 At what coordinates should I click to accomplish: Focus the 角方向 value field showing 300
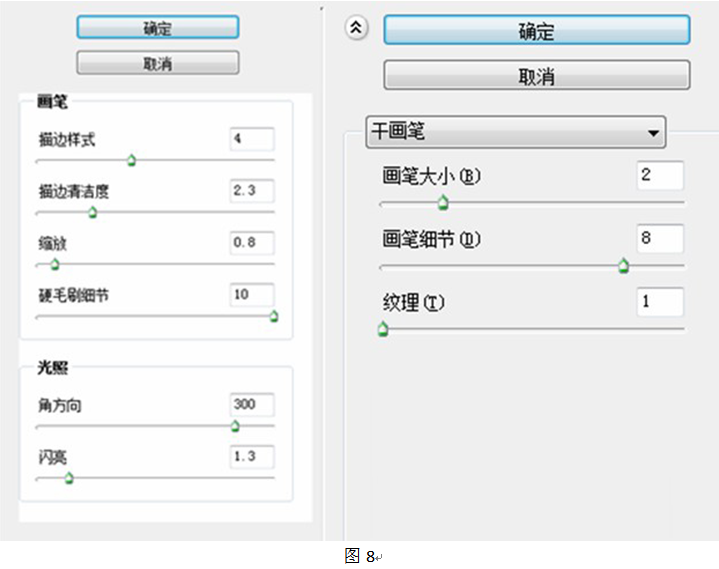(252, 404)
